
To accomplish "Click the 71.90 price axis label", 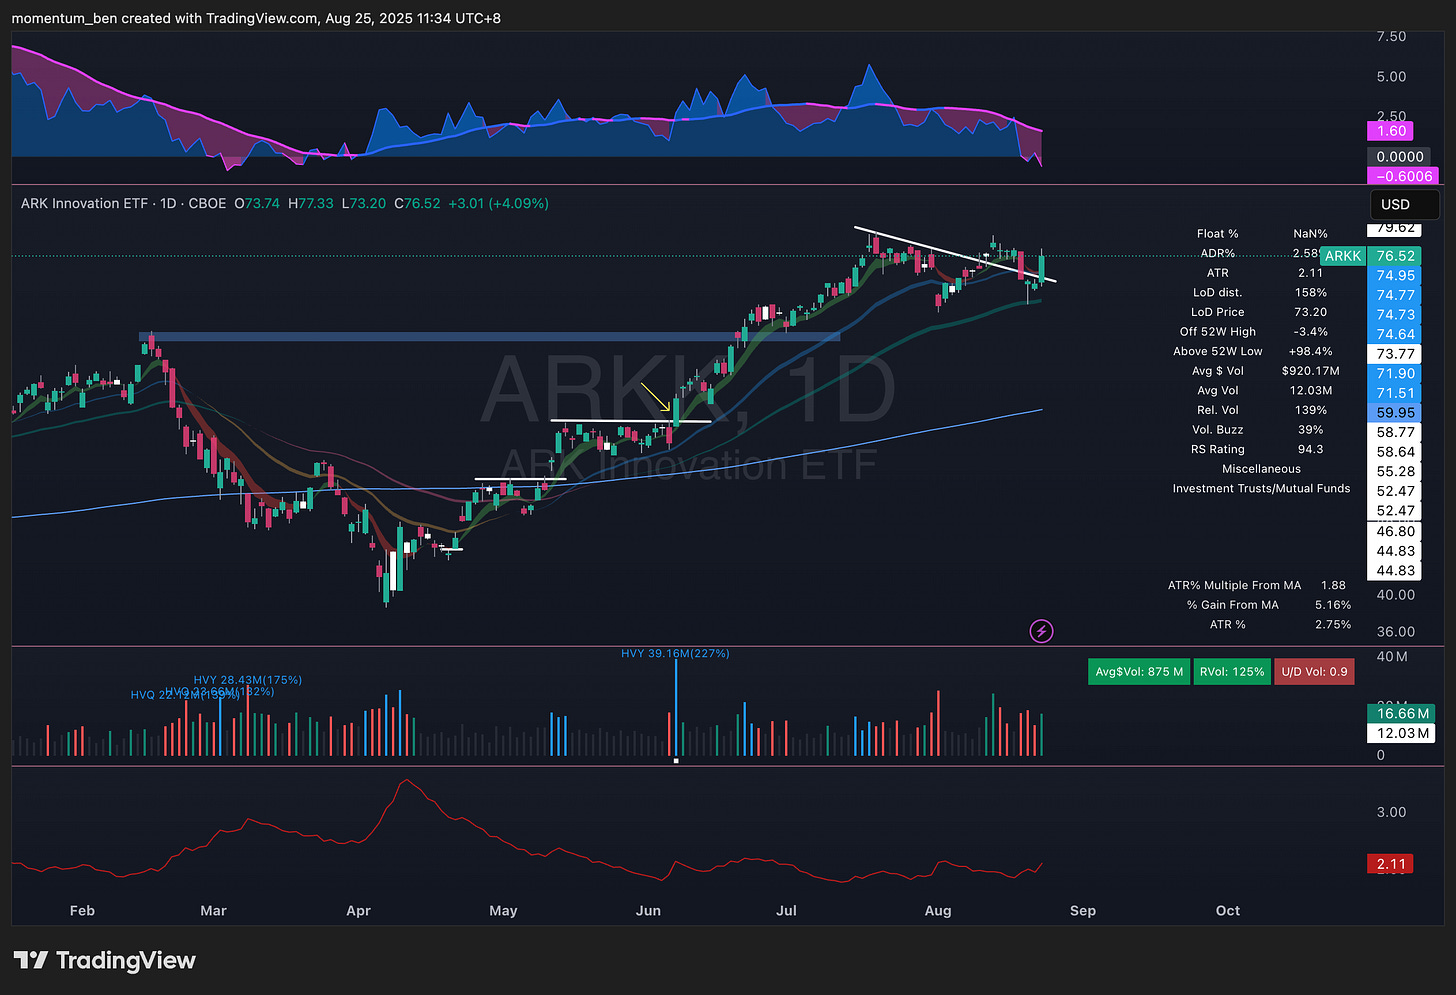I will coord(1395,373).
